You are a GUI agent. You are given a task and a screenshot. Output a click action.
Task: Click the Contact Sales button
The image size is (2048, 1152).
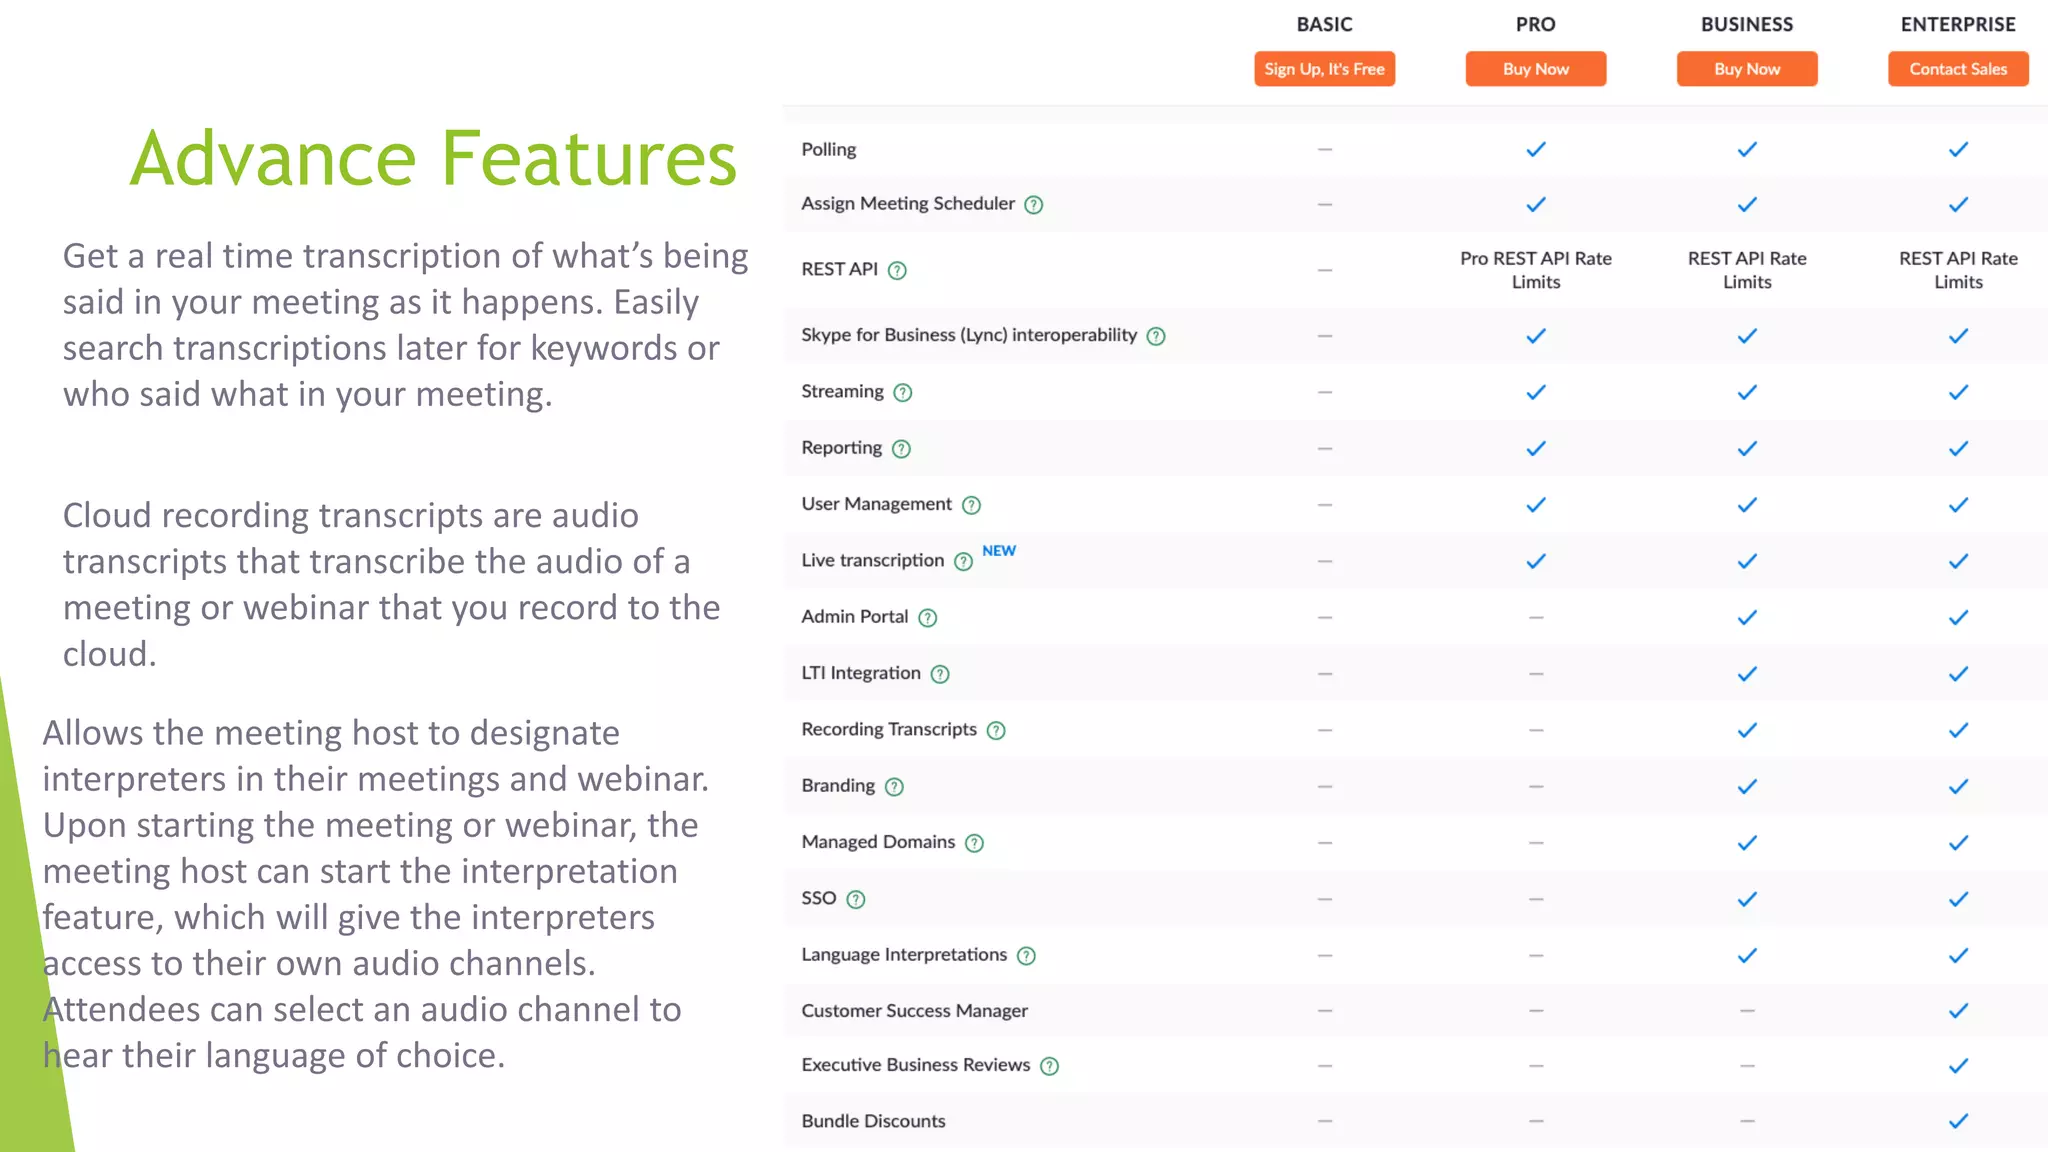1958,69
